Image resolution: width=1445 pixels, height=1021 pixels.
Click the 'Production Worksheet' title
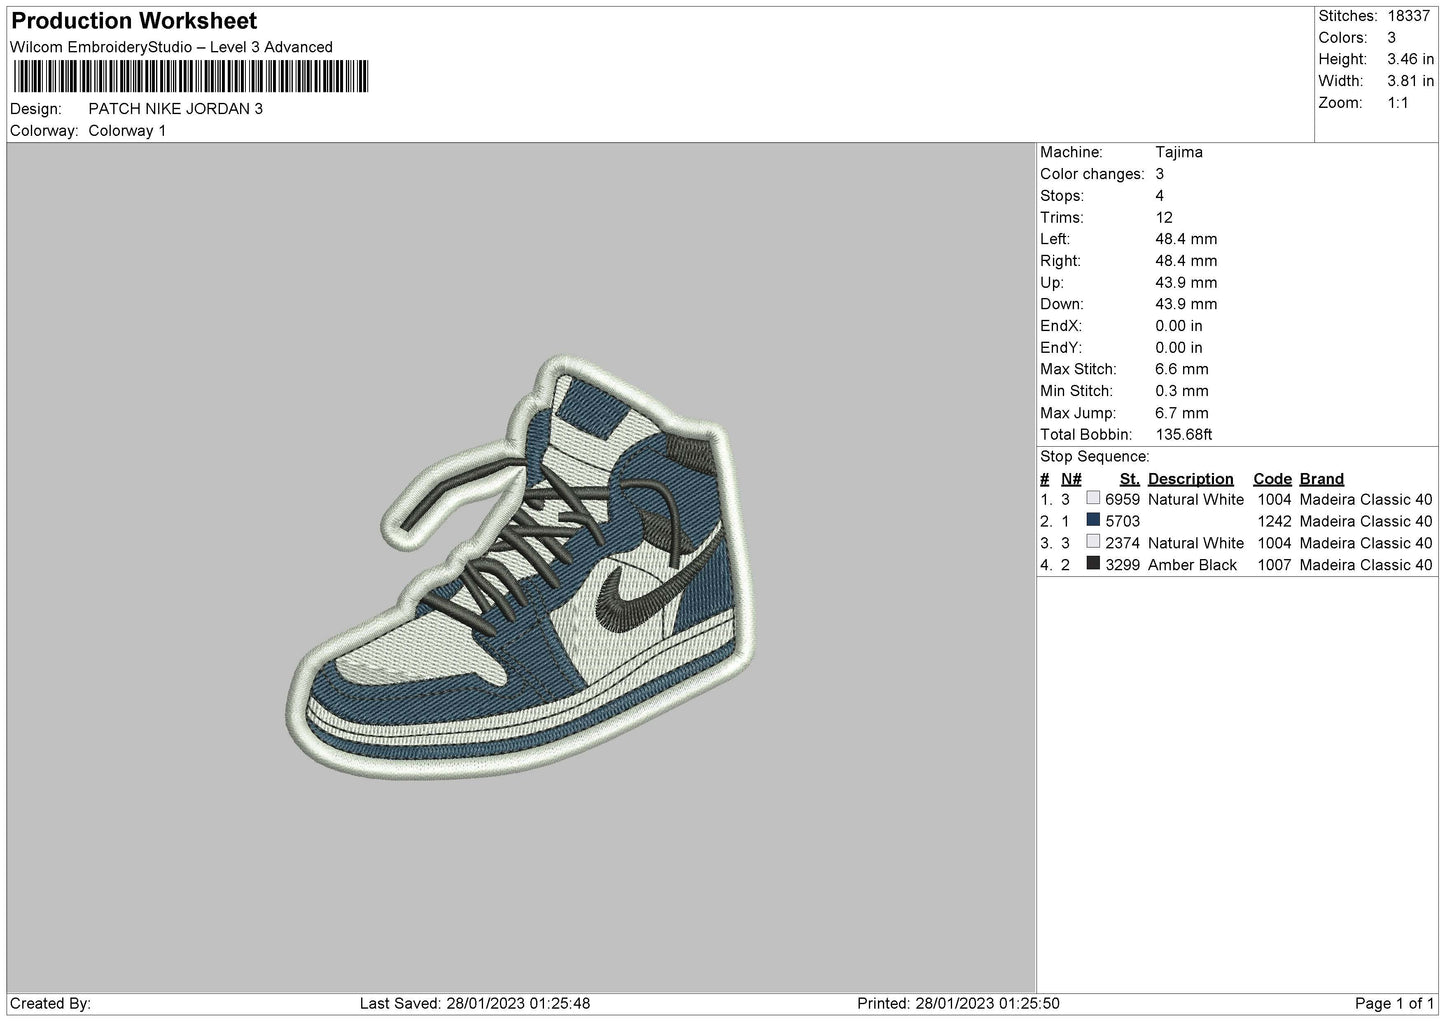(134, 21)
